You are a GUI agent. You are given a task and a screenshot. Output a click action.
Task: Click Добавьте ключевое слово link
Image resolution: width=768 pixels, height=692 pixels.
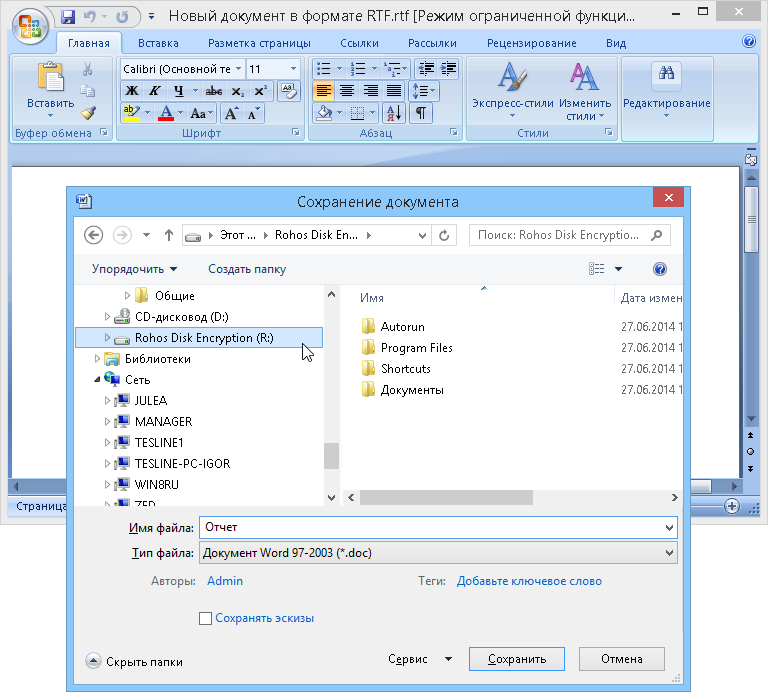point(529,581)
